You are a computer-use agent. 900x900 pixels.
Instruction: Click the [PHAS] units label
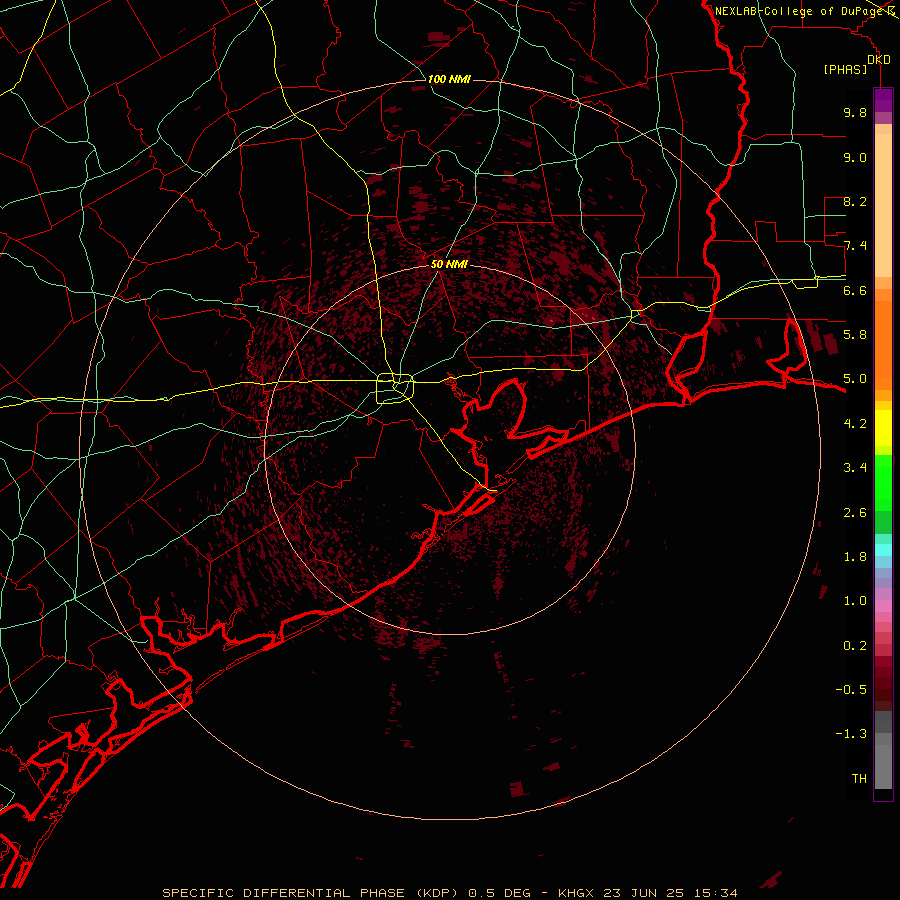pyautogui.click(x=845, y=70)
